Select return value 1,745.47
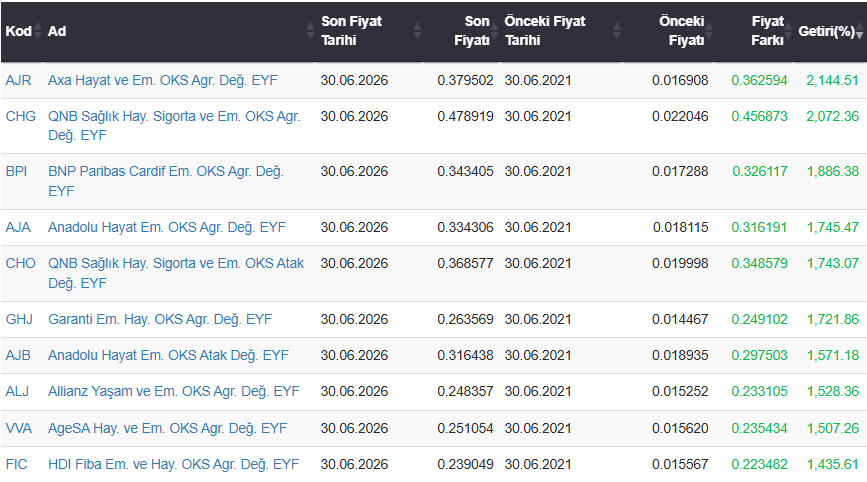This screenshot has width=867, height=482. [x=833, y=227]
